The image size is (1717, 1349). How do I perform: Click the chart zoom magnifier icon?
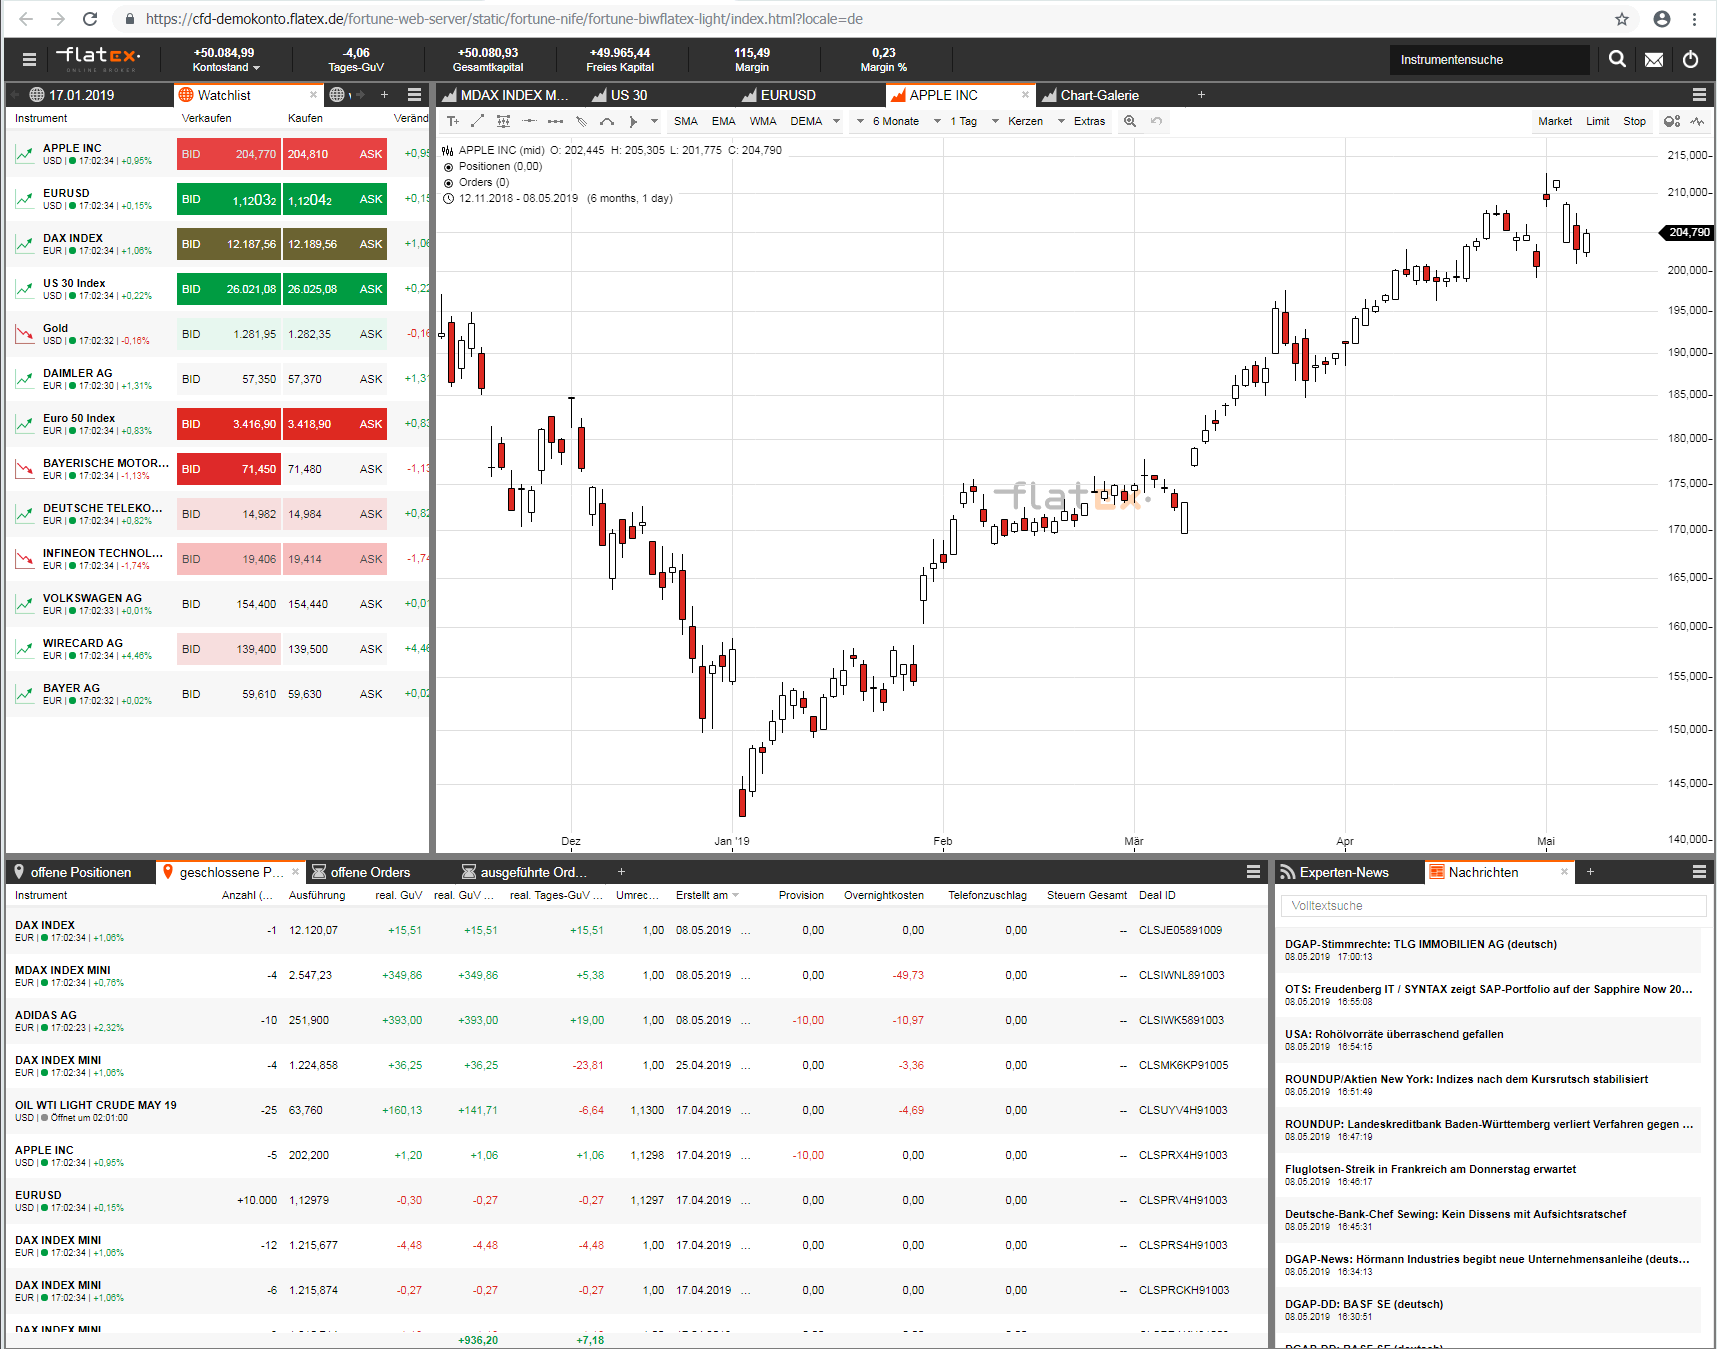point(1130,121)
